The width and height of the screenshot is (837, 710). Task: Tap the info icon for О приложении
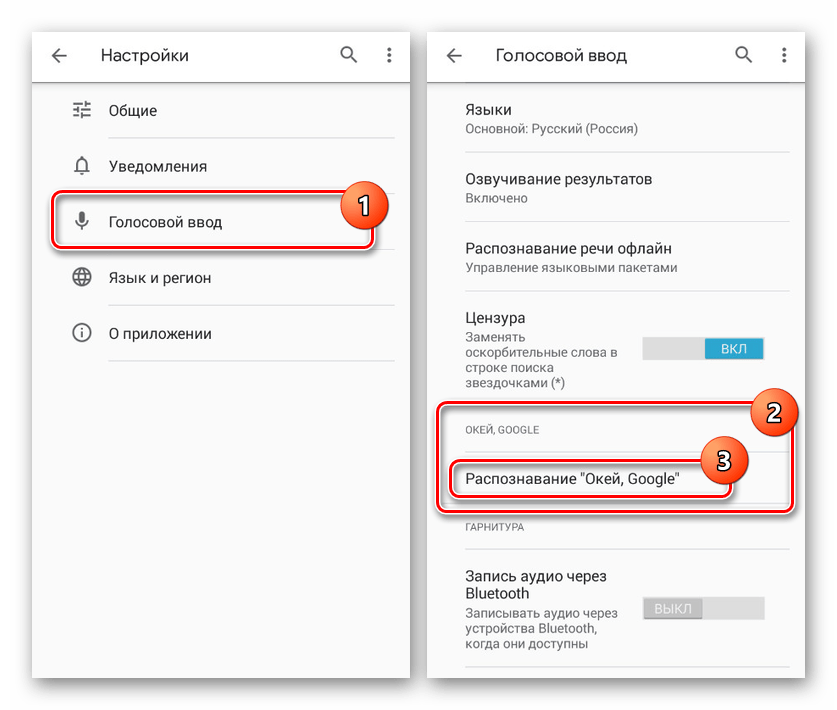[82, 333]
